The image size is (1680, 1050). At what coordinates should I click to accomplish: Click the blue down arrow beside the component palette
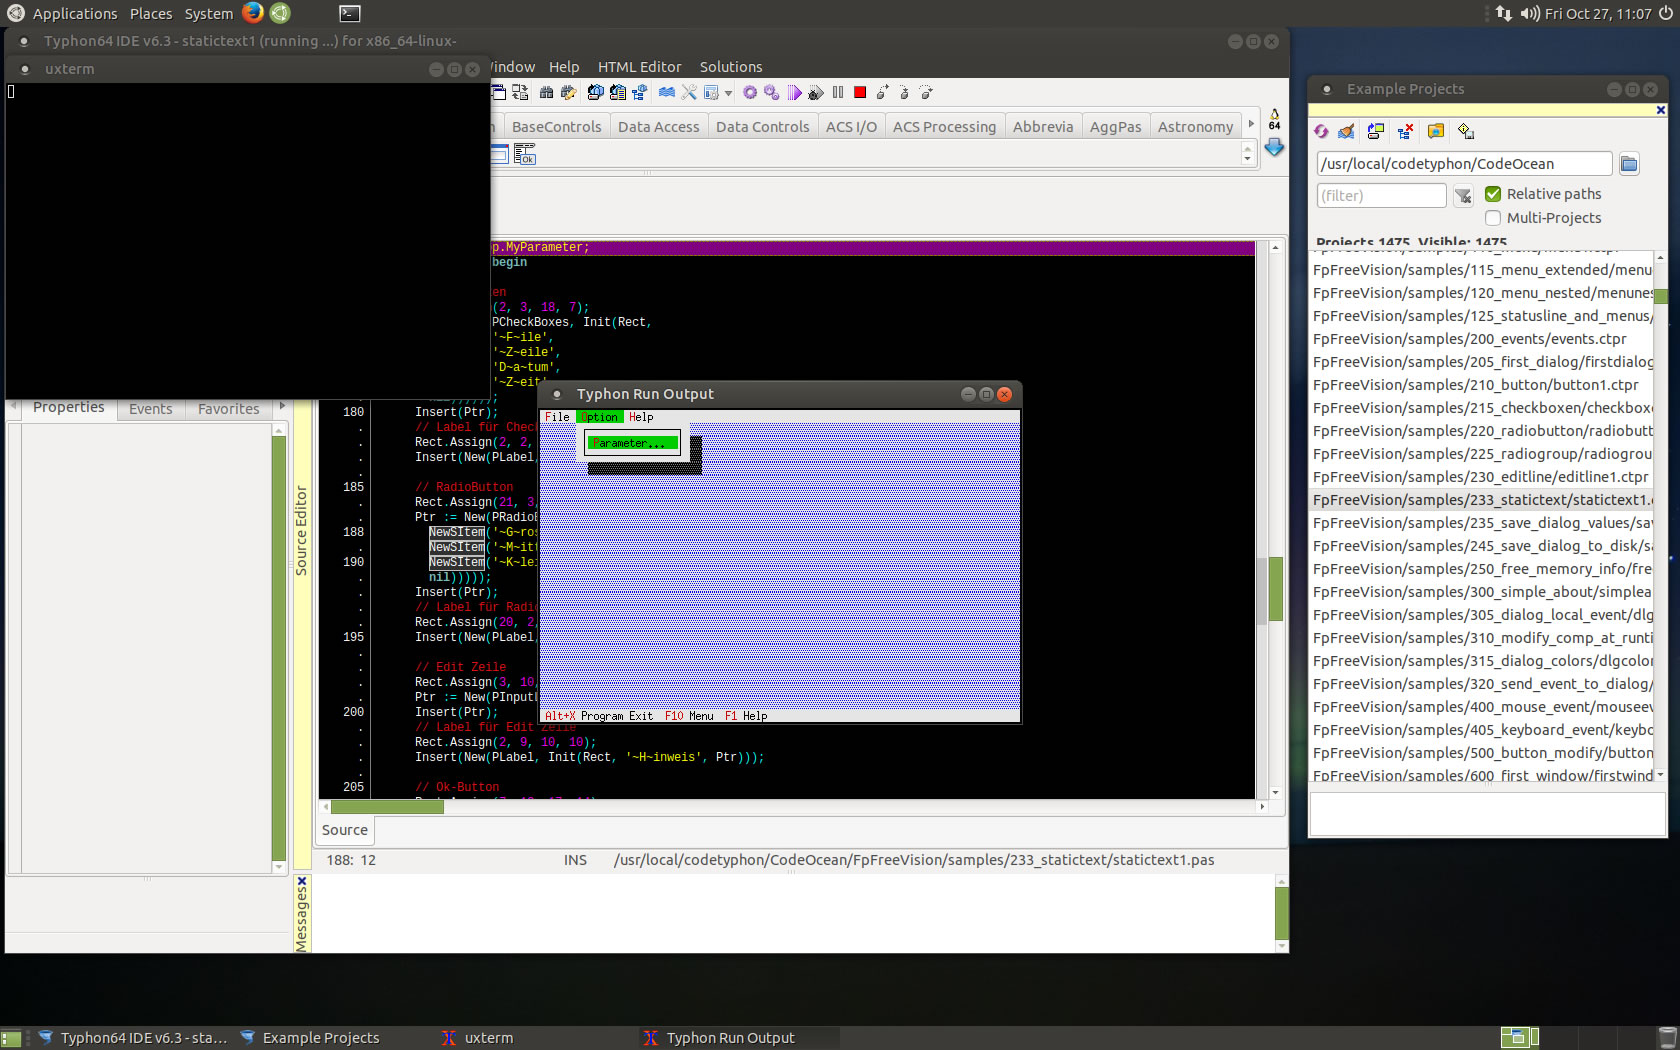pos(1274,147)
